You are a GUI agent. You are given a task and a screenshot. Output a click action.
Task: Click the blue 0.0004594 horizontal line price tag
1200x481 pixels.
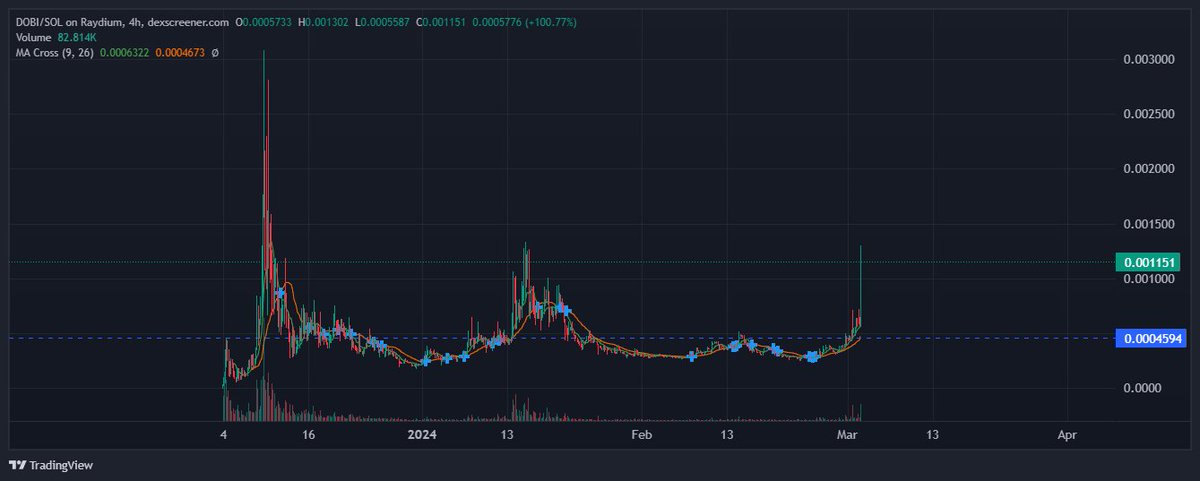point(1150,338)
